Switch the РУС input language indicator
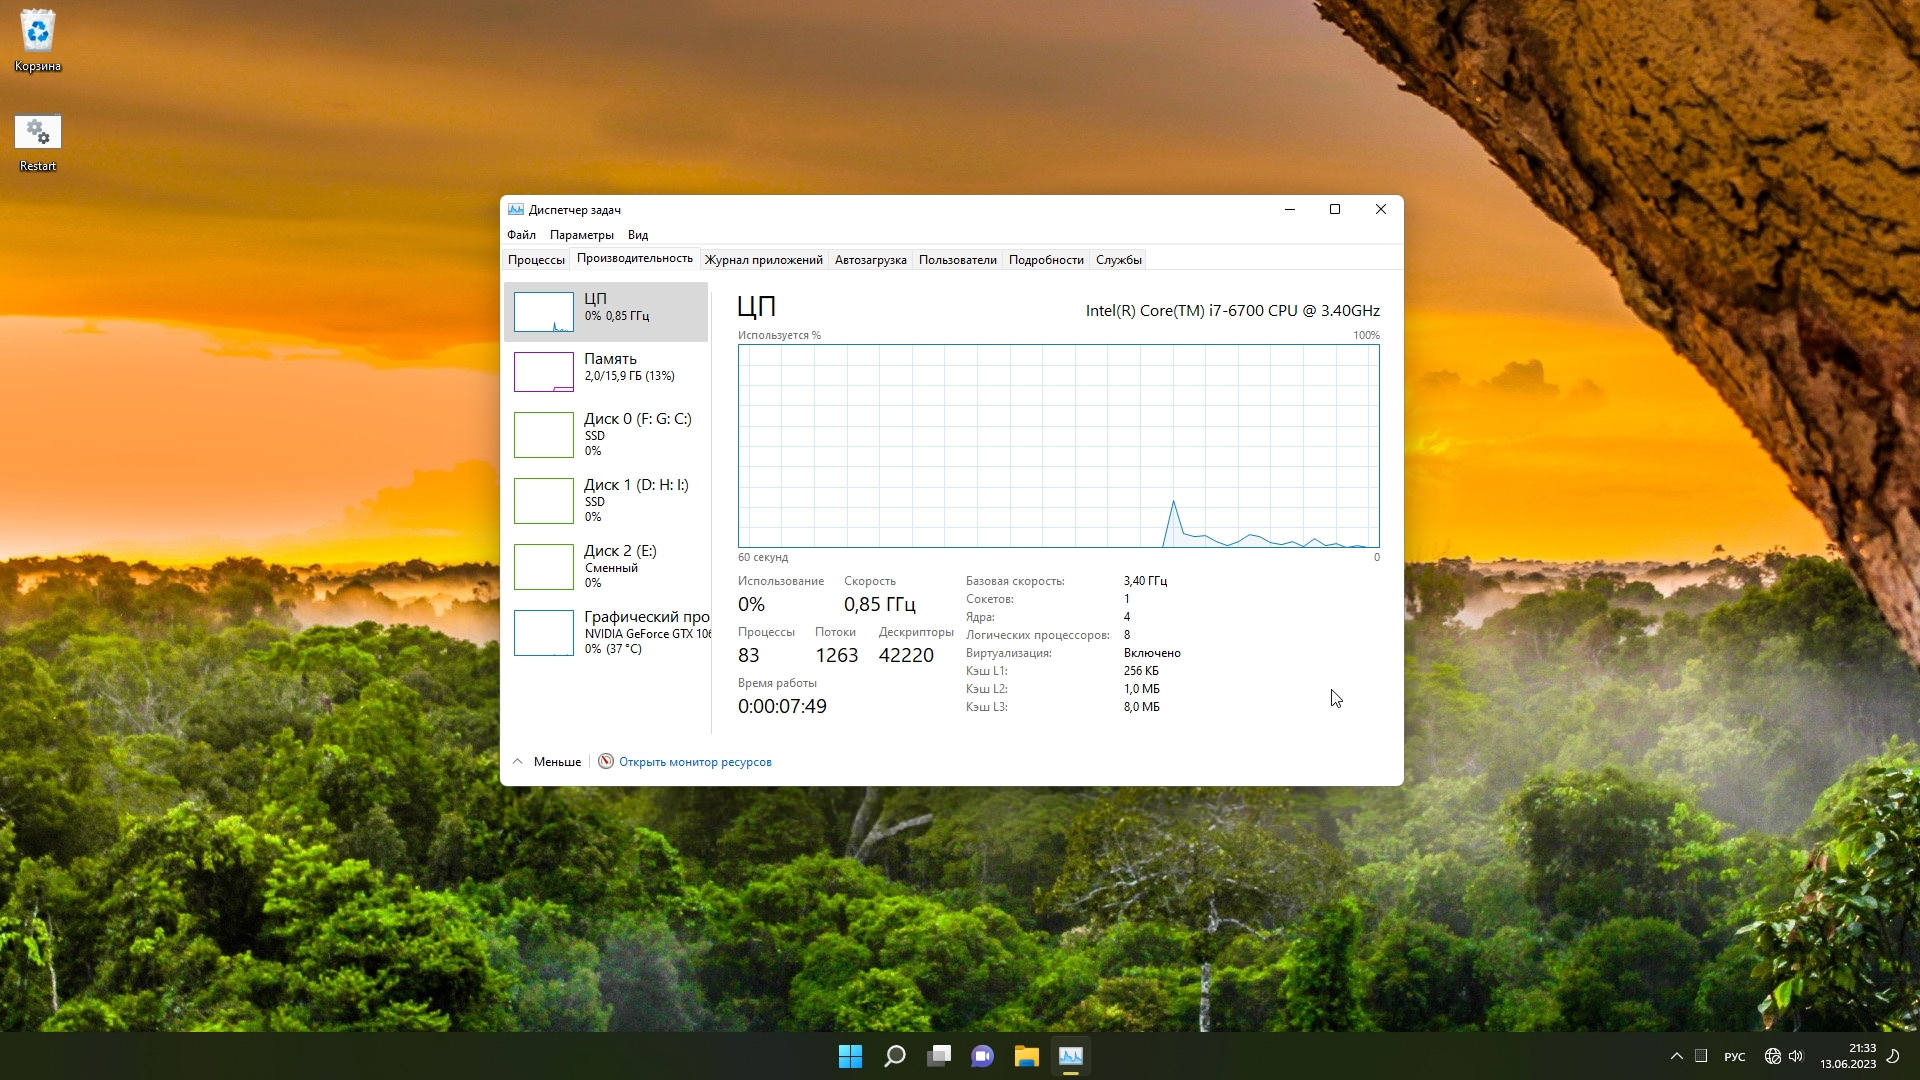The image size is (1920, 1080). pos(1735,1057)
